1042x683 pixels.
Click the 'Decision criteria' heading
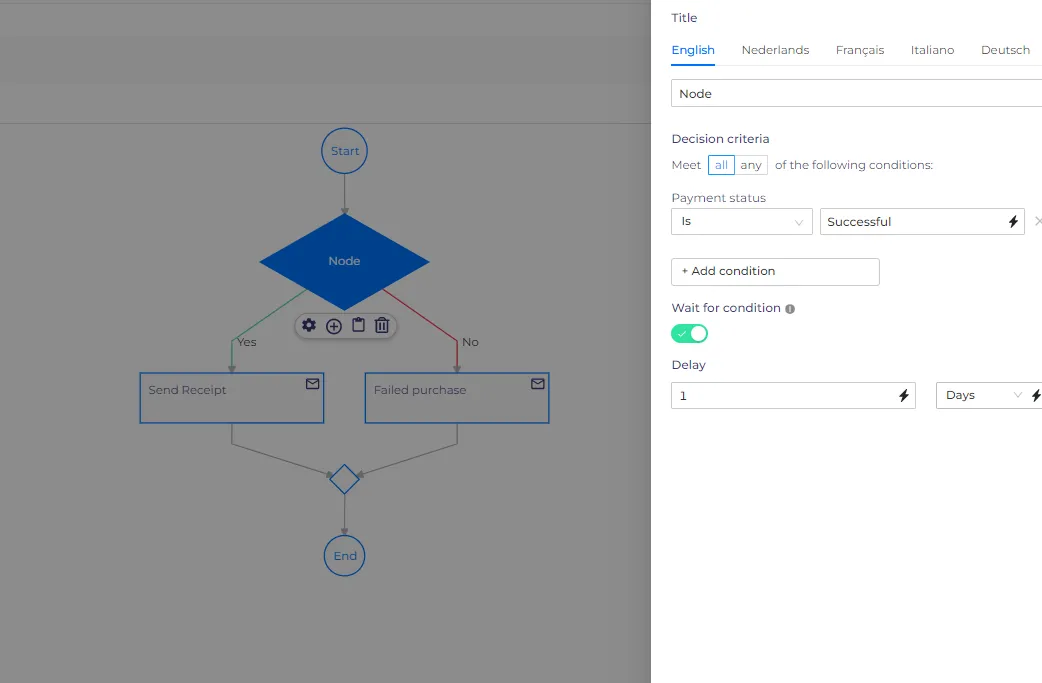point(720,139)
